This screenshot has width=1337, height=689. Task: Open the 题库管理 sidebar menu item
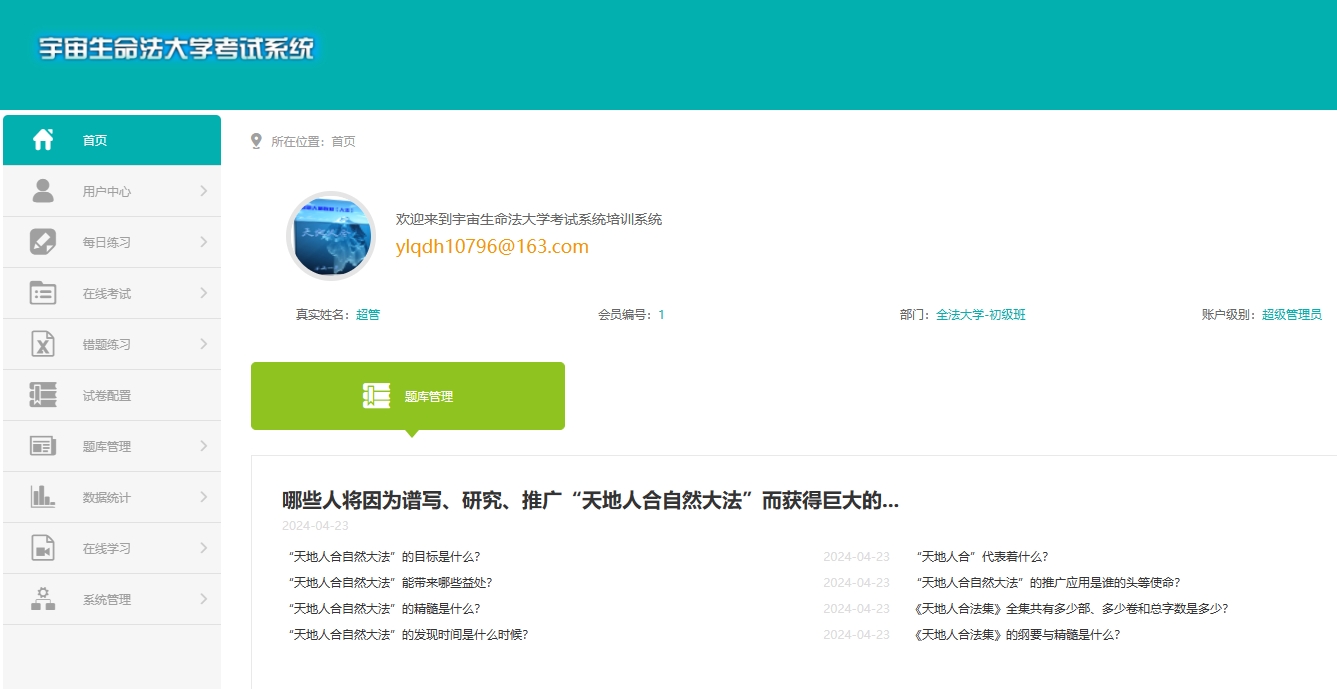[x=107, y=446]
